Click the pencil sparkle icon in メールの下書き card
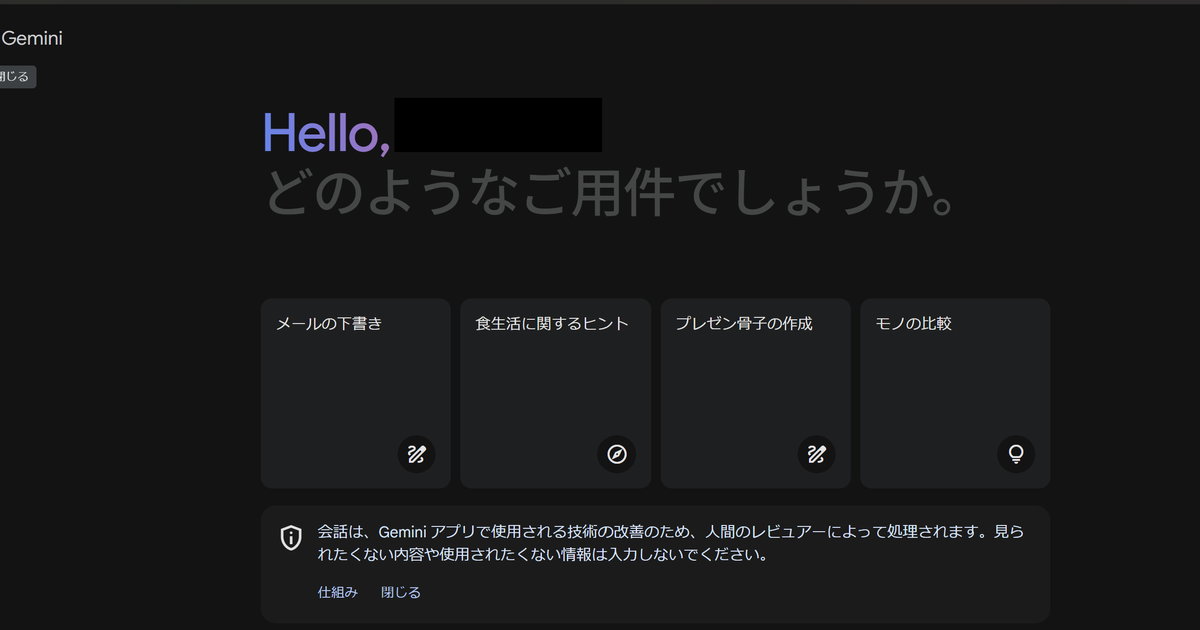Image resolution: width=1200 pixels, height=630 pixels. pyautogui.click(x=416, y=454)
